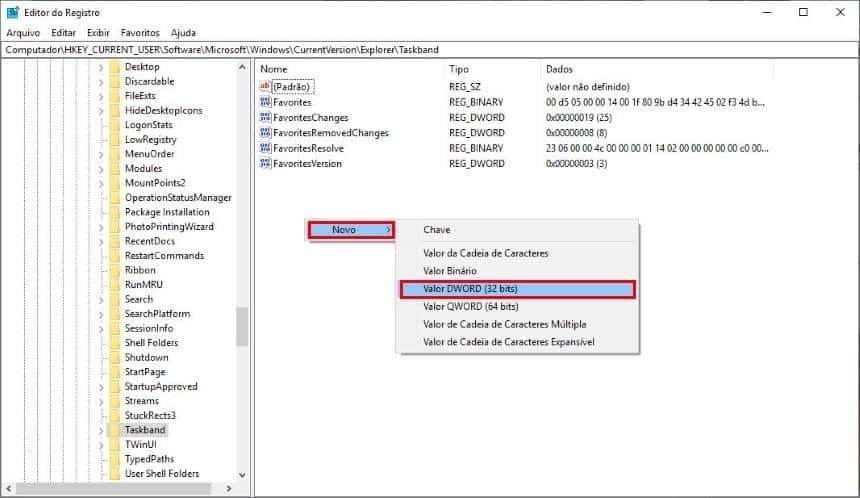Click the FavoritesResolve binary value icon

(x=265, y=148)
